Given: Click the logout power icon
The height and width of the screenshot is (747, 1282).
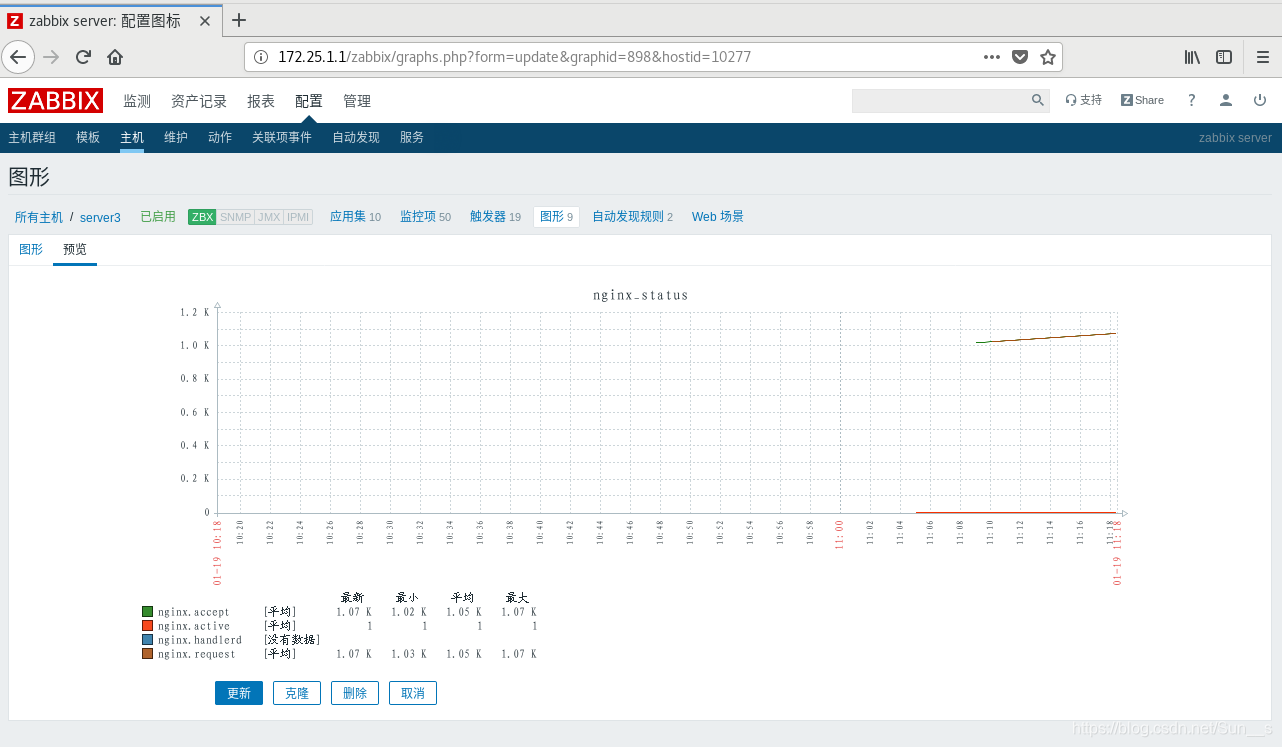Looking at the screenshot, I should tap(1260, 100).
